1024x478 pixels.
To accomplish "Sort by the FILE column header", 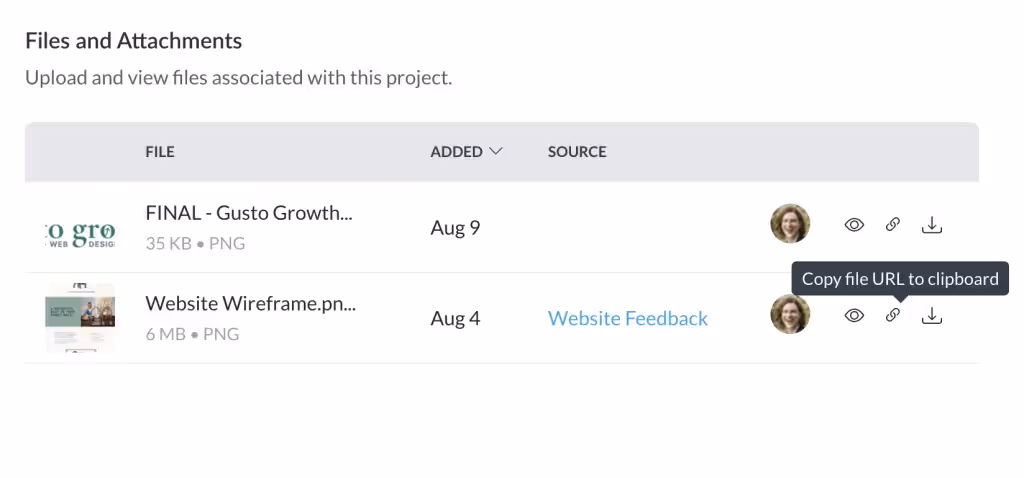I will [x=160, y=152].
